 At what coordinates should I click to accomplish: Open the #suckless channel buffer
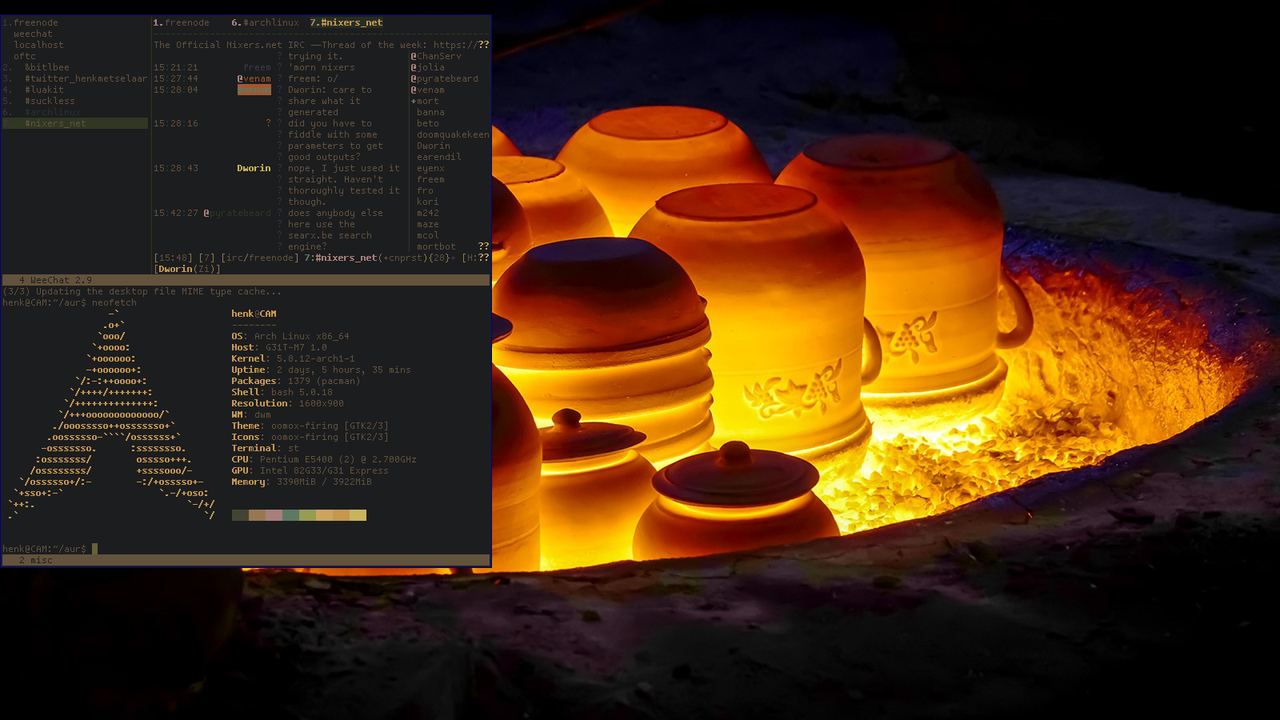coord(50,101)
